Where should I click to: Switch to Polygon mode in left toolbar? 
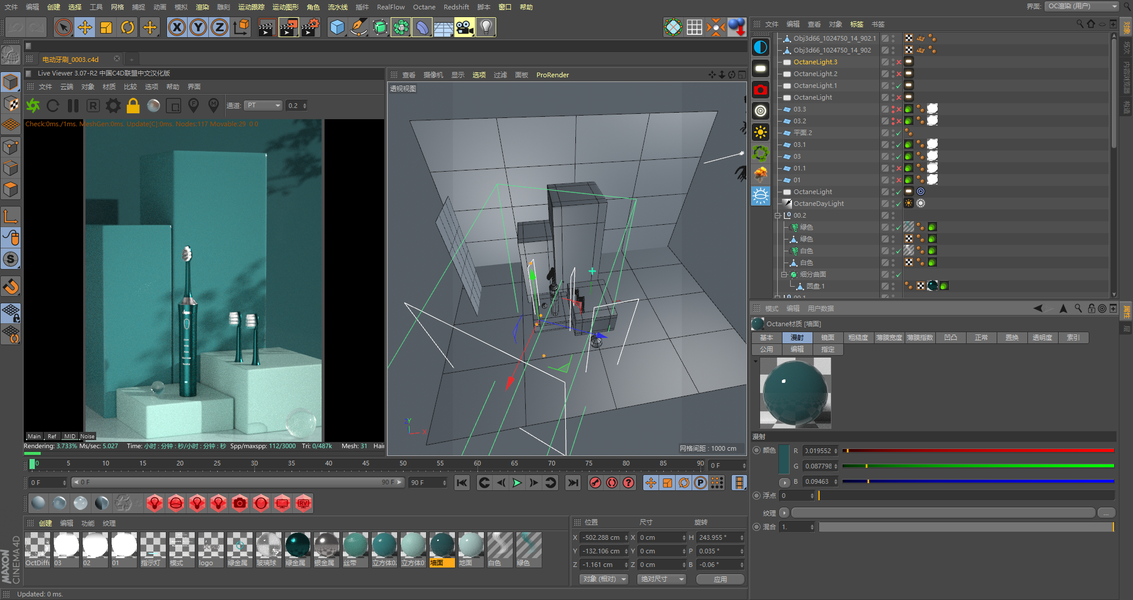coord(11,189)
